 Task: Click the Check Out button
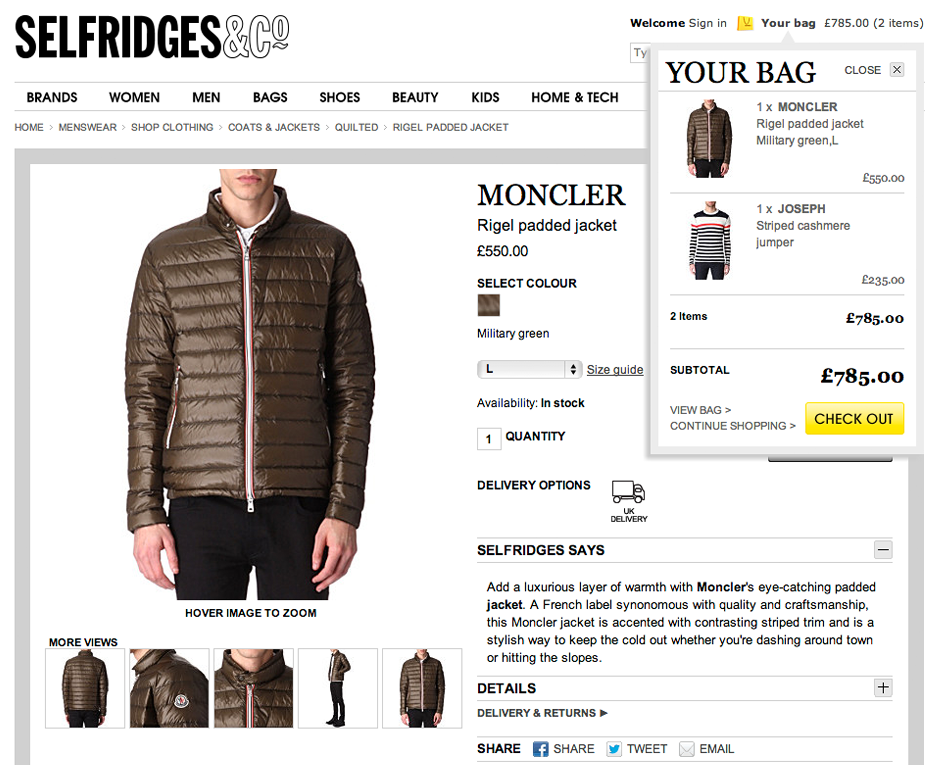[854, 418]
